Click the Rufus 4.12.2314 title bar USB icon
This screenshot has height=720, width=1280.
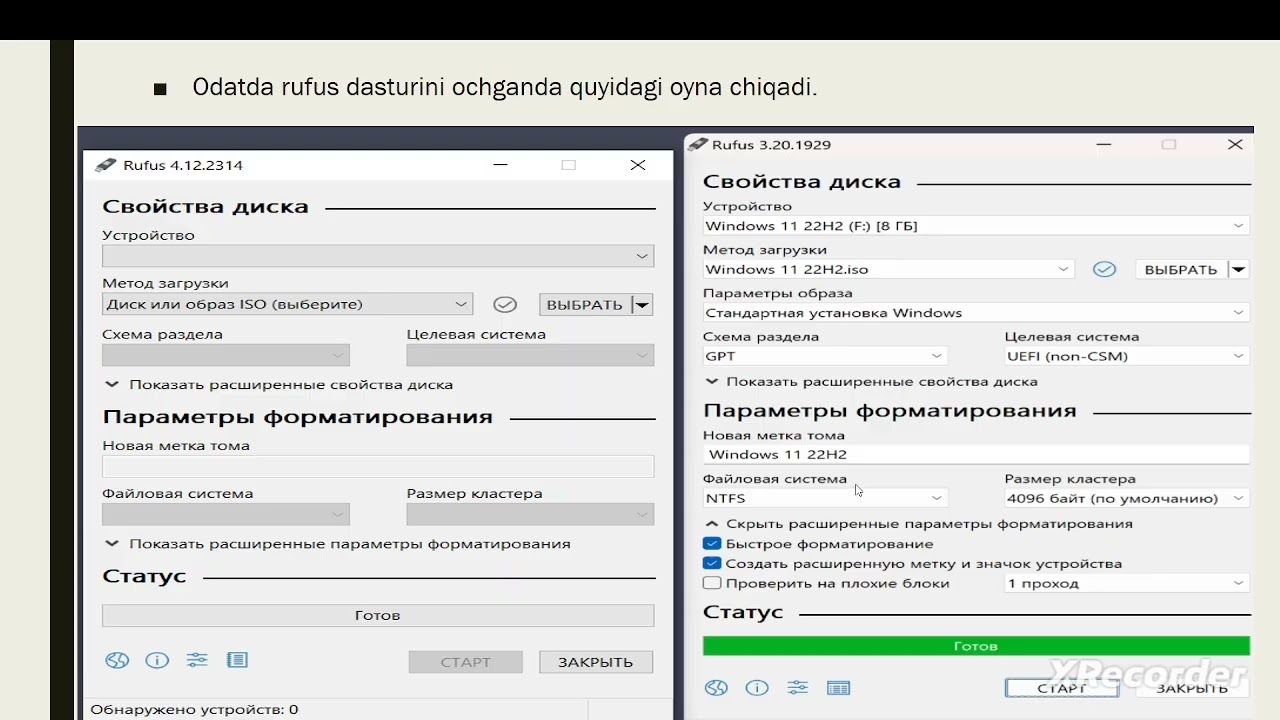point(104,165)
